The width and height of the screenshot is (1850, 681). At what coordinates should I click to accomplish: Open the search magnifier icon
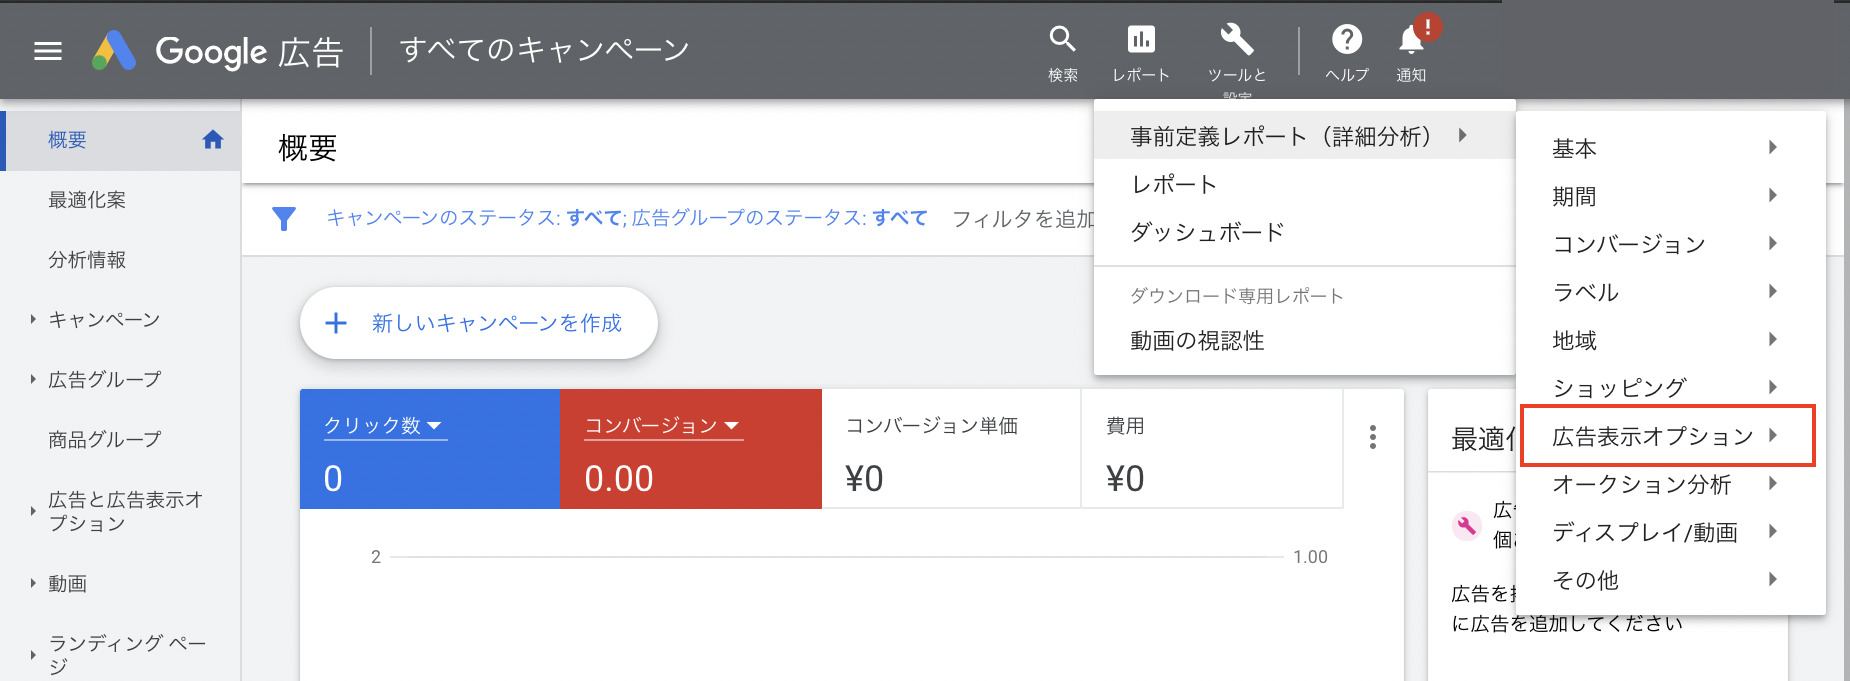[x=1062, y=40]
